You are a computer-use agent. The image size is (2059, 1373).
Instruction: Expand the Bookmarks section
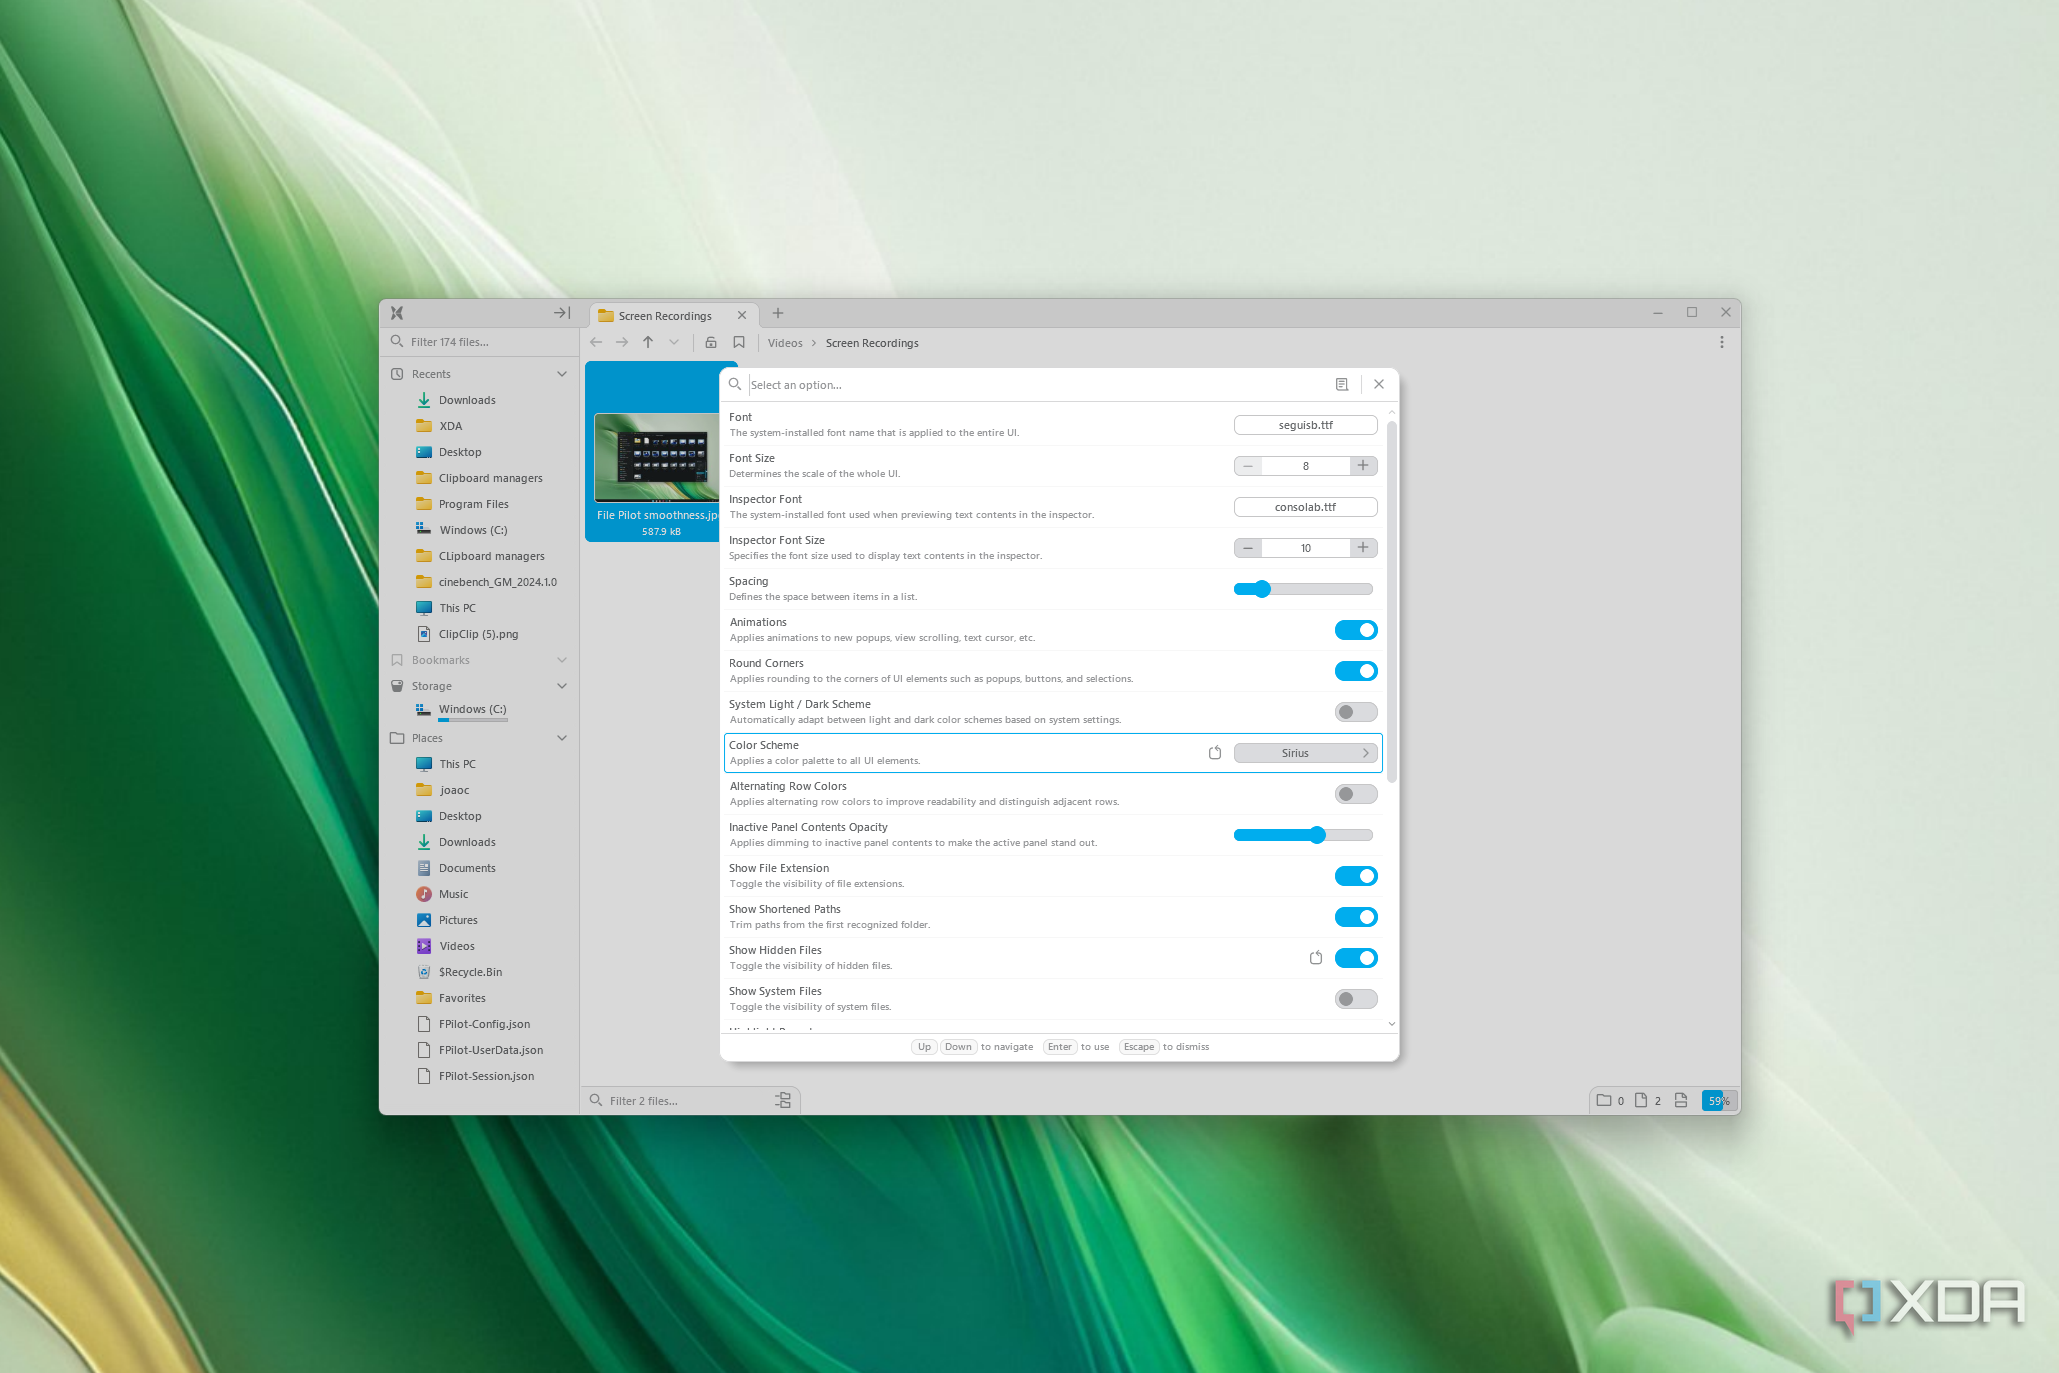coord(562,660)
